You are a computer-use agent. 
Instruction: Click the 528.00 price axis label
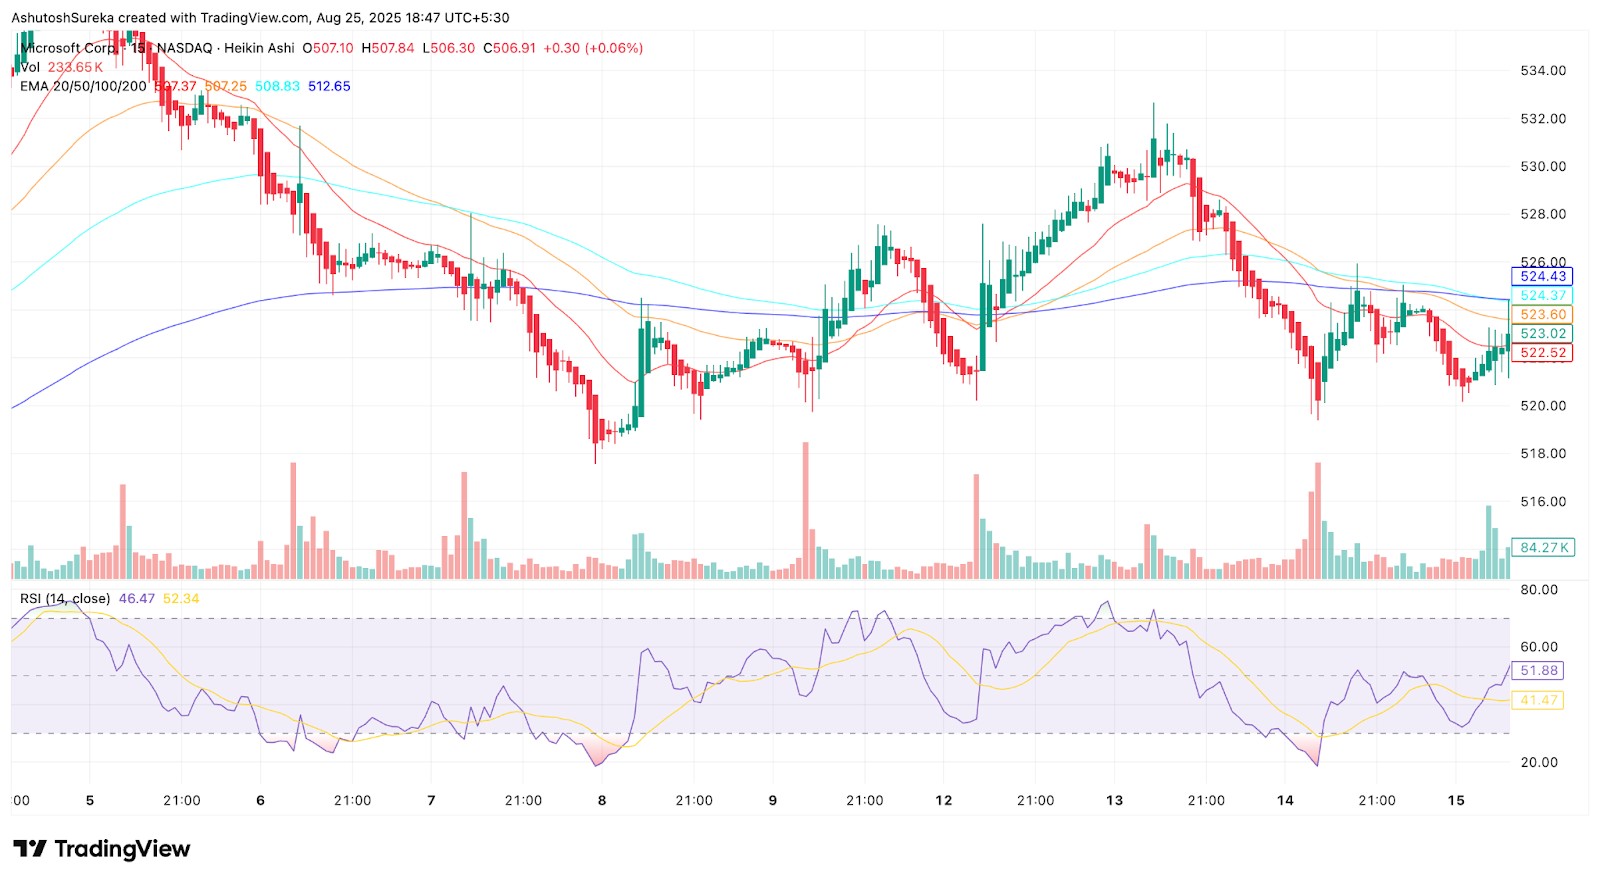coord(1543,214)
